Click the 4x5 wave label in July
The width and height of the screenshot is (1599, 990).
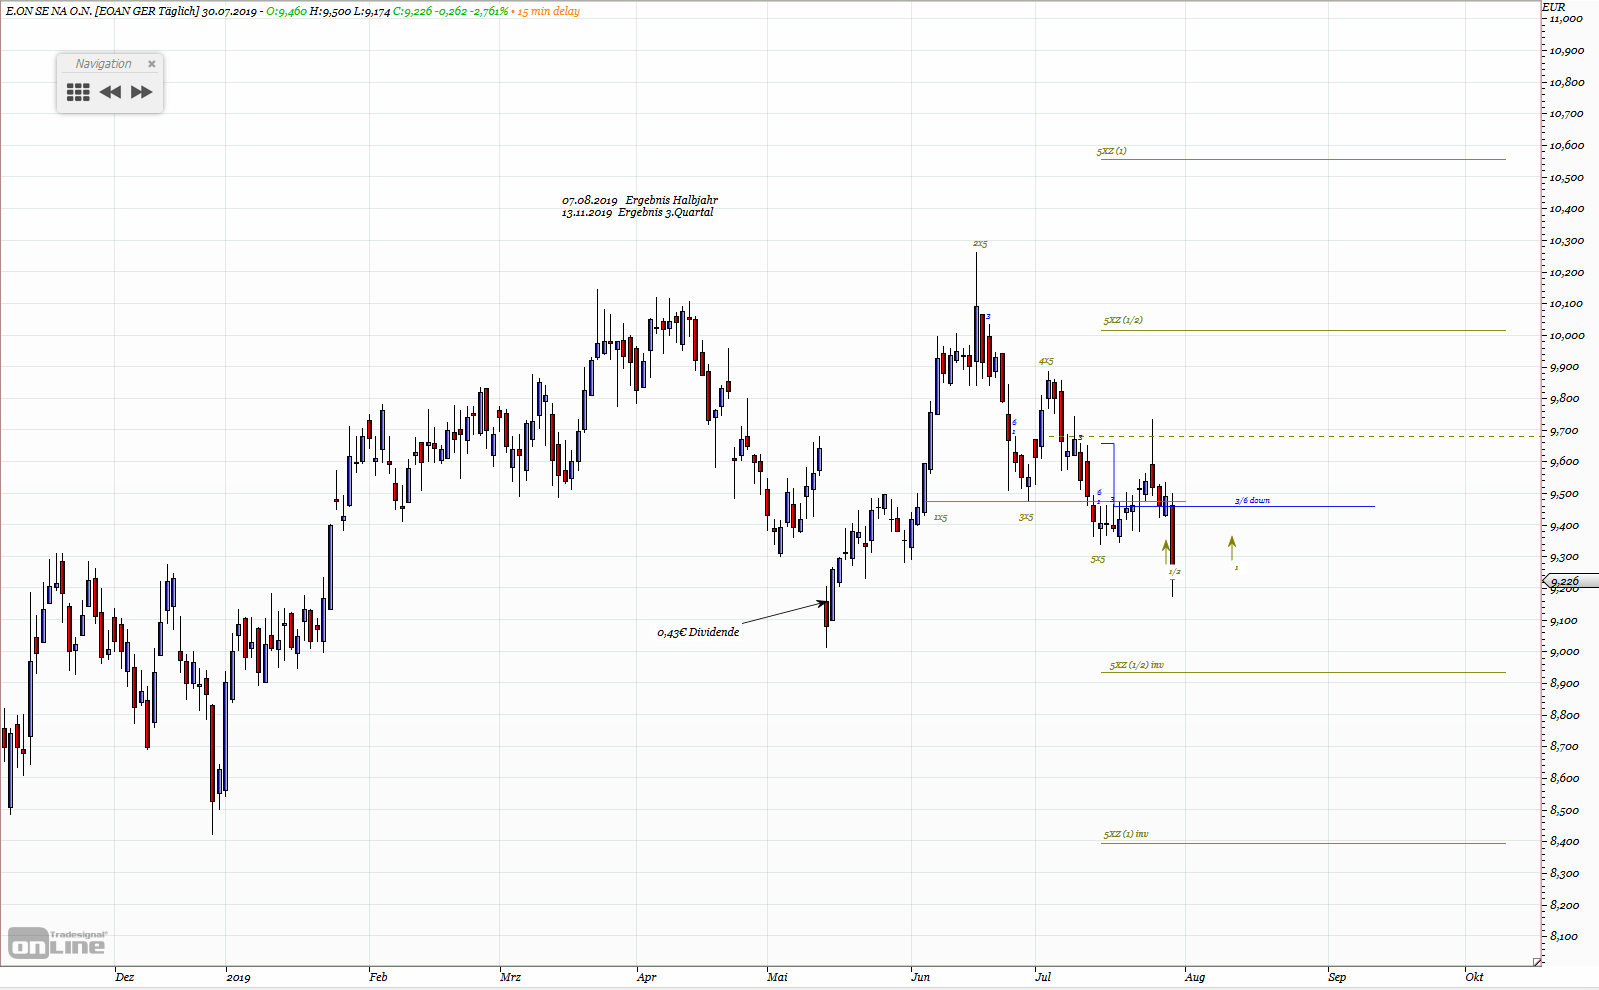click(1045, 361)
